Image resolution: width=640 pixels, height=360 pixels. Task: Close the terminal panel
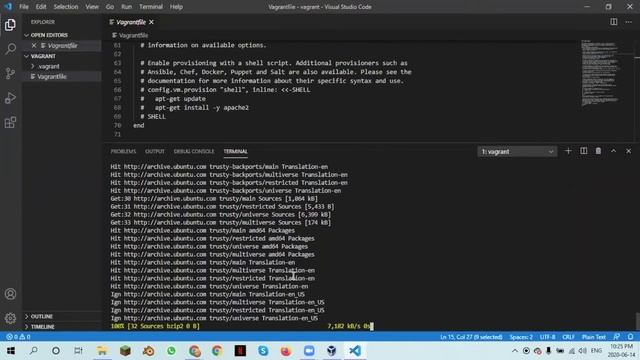pos(629,151)
